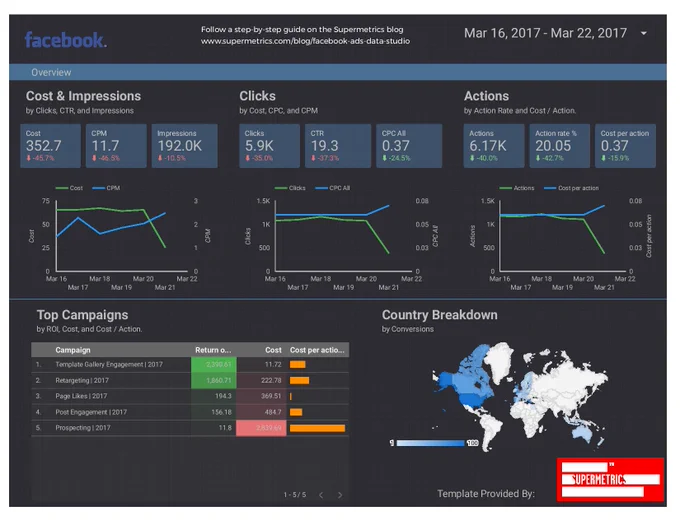The image size is (680, 525).
Task: Go to next page of campaigns table
Action: 340,495
